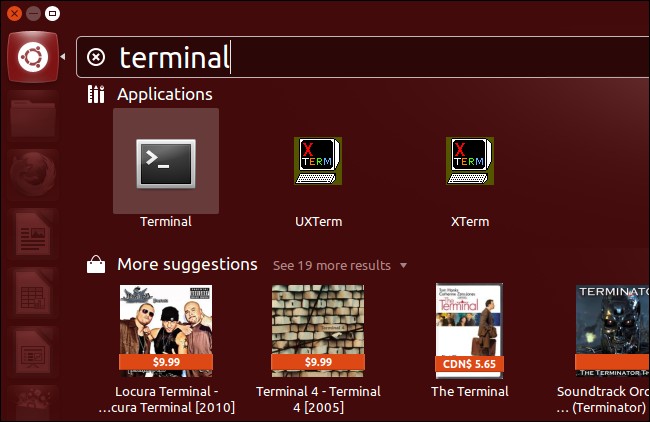This screenshot has width=650, height=422.
Task: Click the Applications section heading
Action: pyautogui.click(x=165, y=95)
